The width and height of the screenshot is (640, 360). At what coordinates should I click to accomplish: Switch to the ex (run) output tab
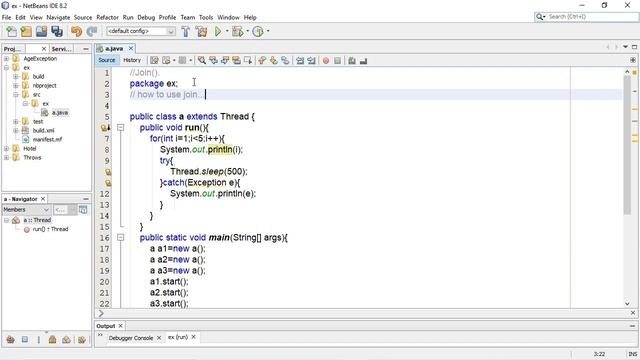tap(178, 337)
